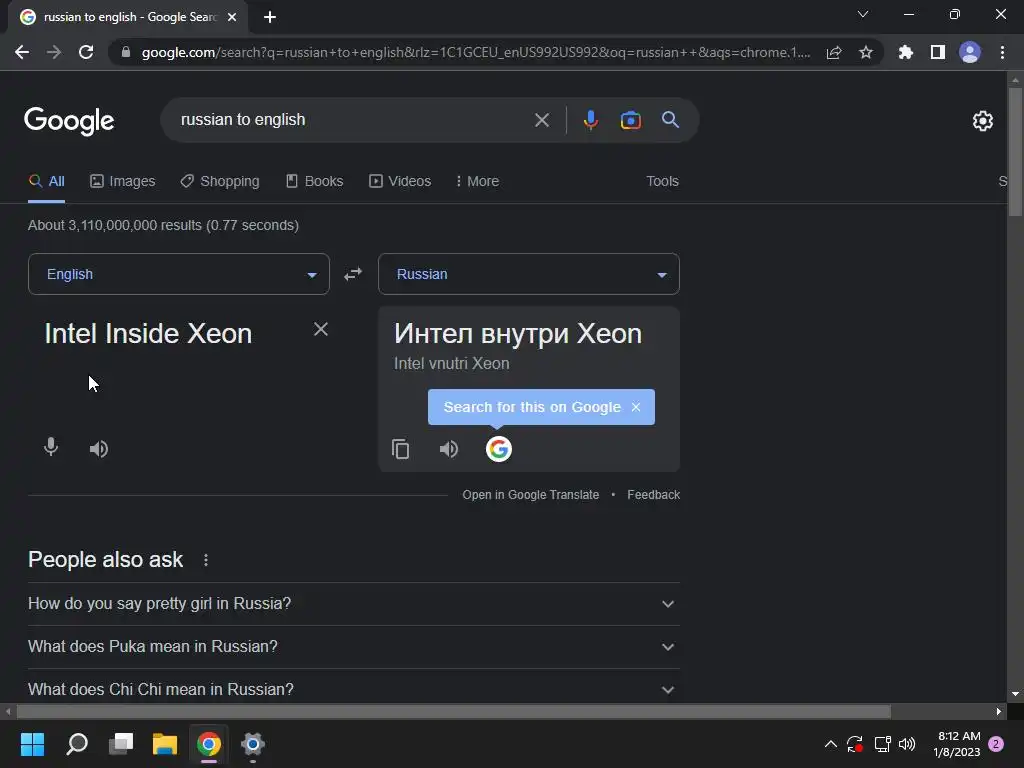The width and height of the screenshot is (1024, 768).
Task: Reload the current page
Action: point(86,52)
